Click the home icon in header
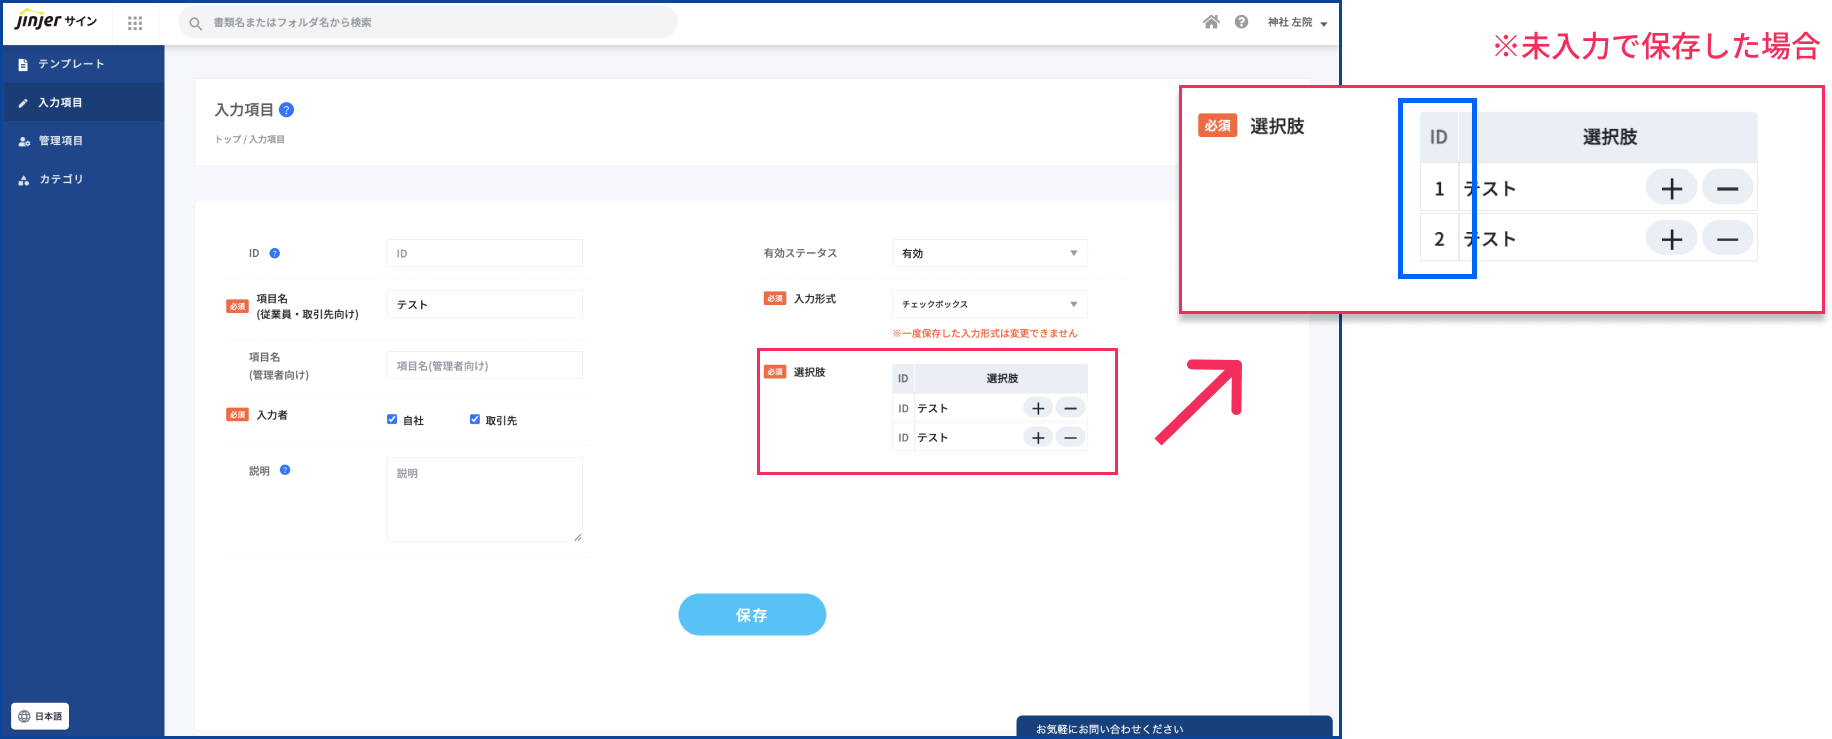The image size is (1832, 739). 1211,22
